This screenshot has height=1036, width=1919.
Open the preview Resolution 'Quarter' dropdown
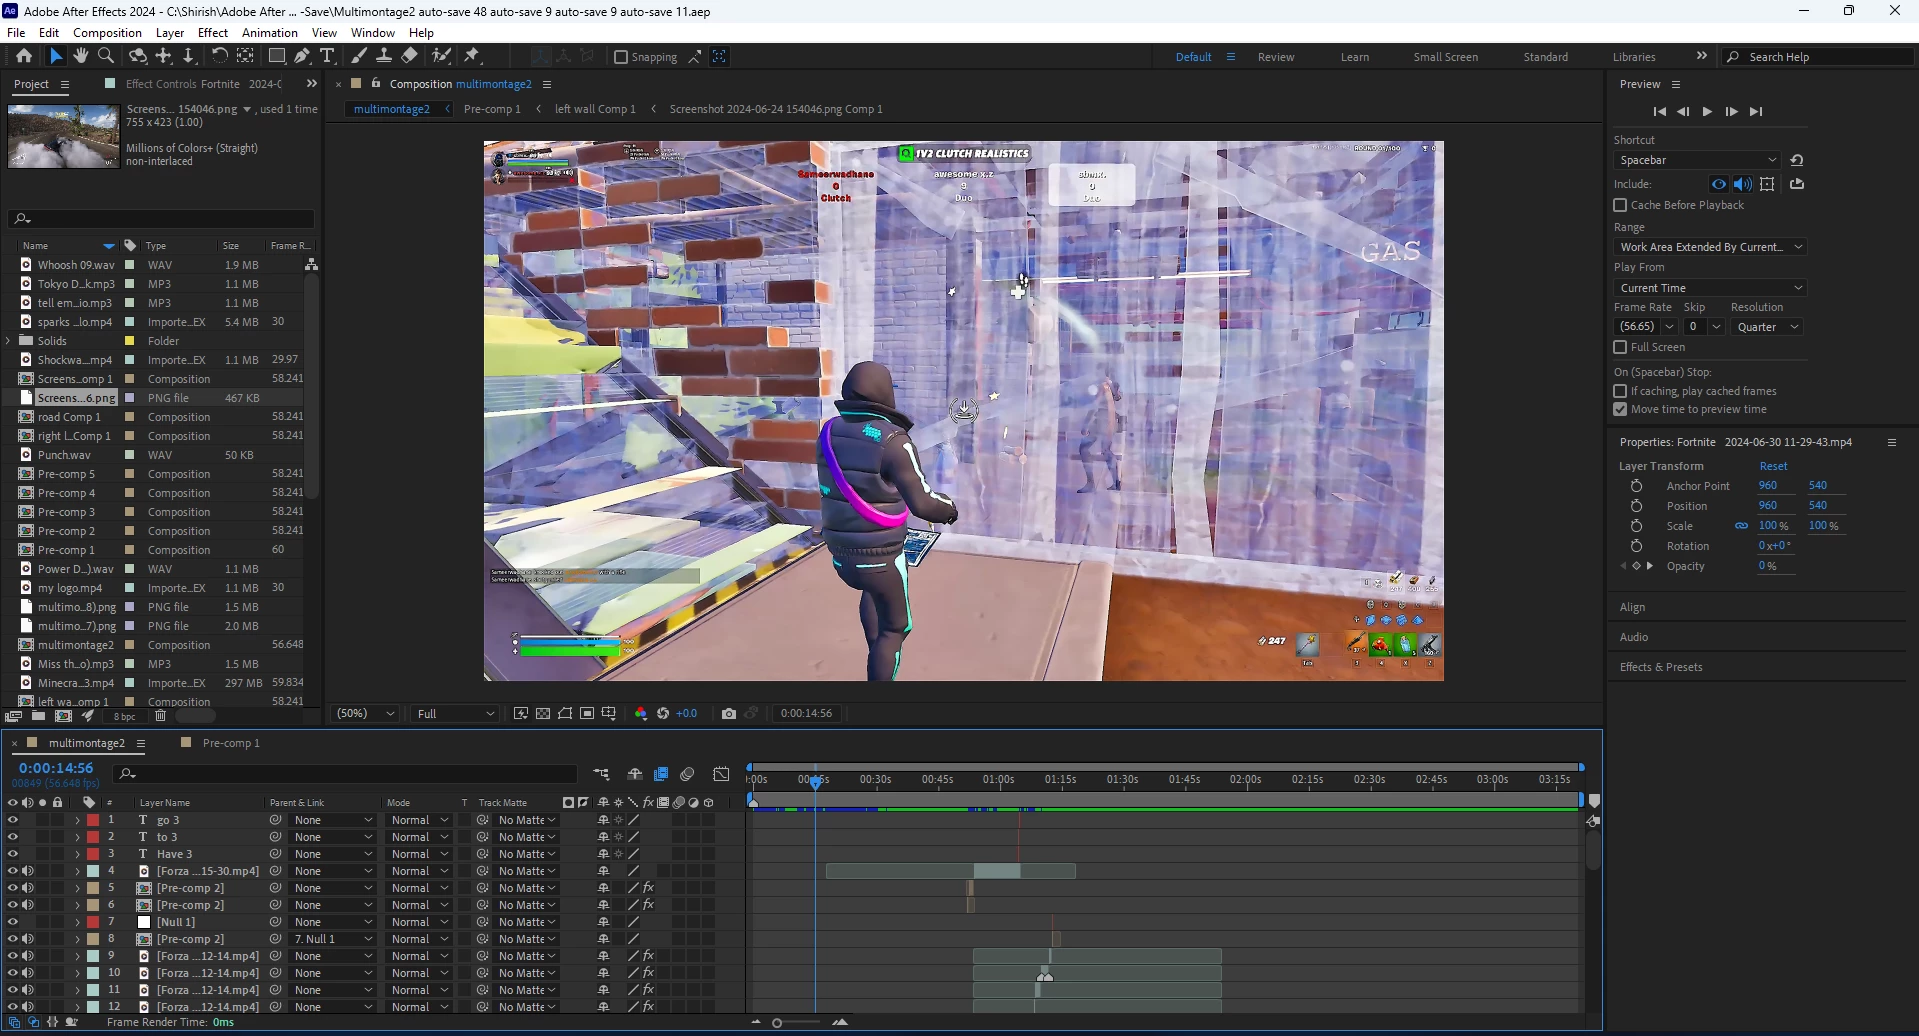pos(1767,327)
